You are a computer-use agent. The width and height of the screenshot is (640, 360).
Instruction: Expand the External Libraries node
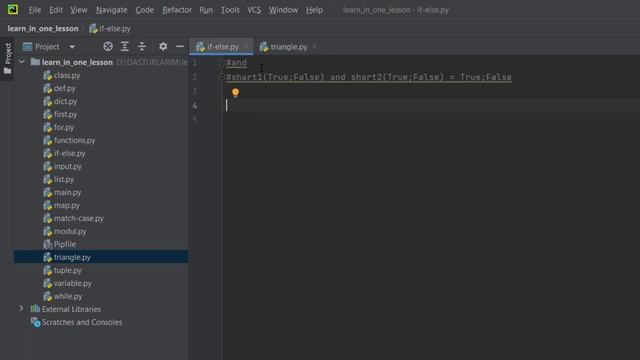pyautogui.click(x=21, y=309)
